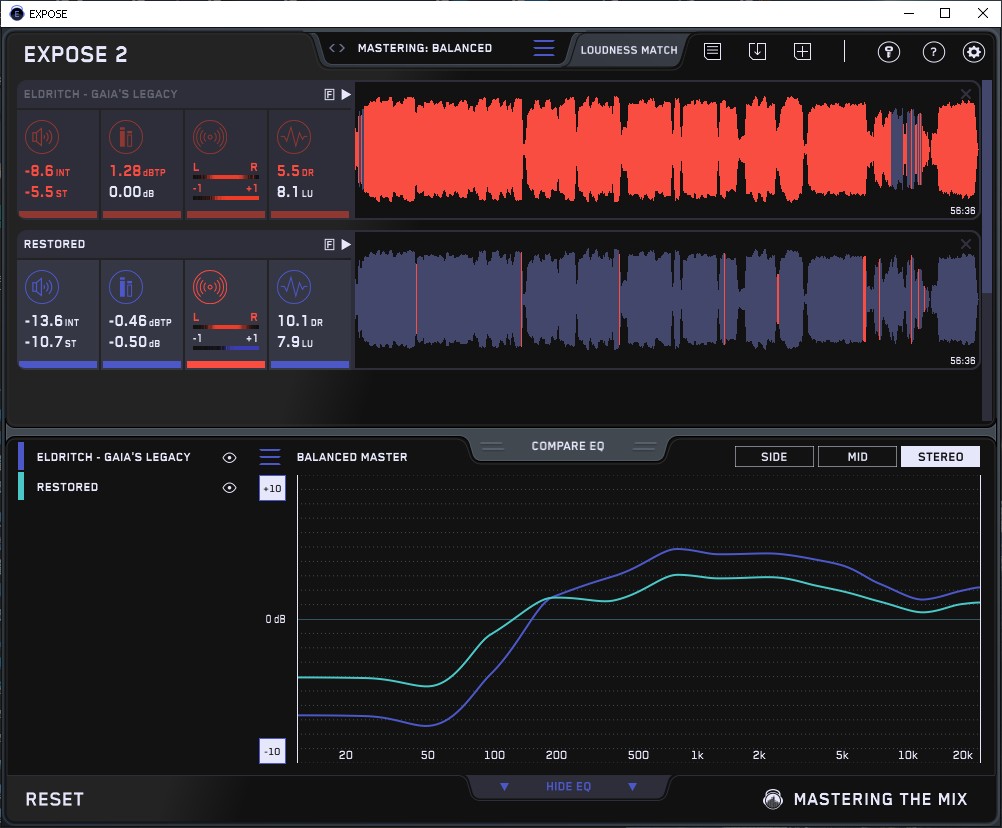
Task: Click the add track plus icon
Action: 802,51
